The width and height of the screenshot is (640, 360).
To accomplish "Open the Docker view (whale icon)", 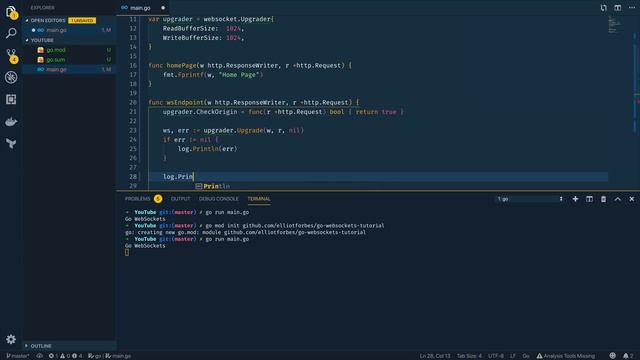I will point(11,121).
